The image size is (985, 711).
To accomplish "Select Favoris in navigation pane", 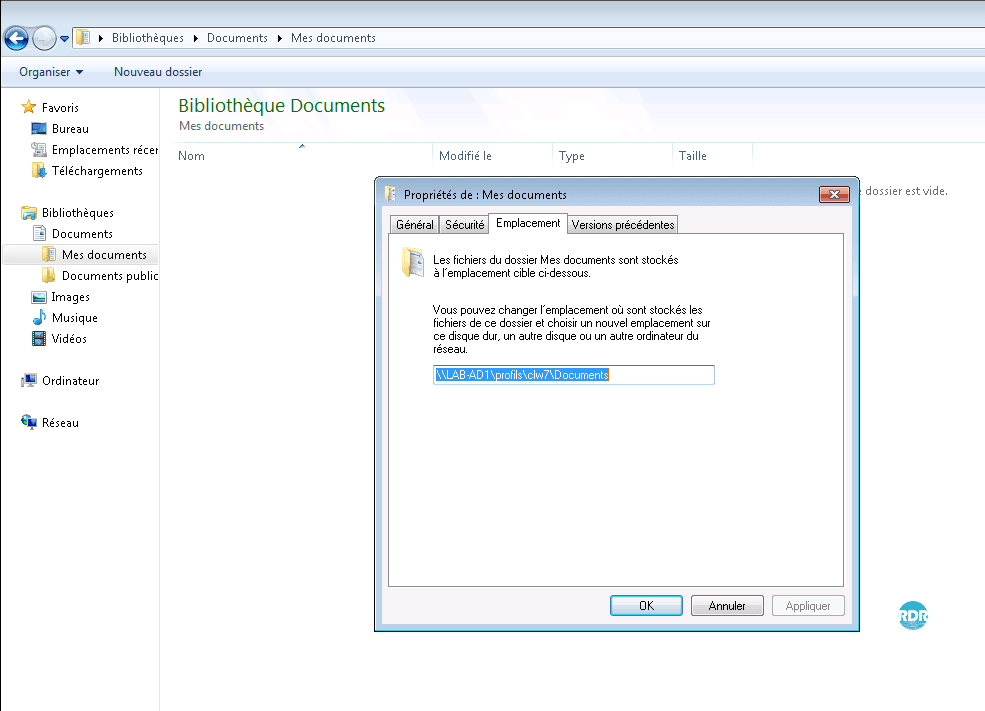I will [60, 107].
